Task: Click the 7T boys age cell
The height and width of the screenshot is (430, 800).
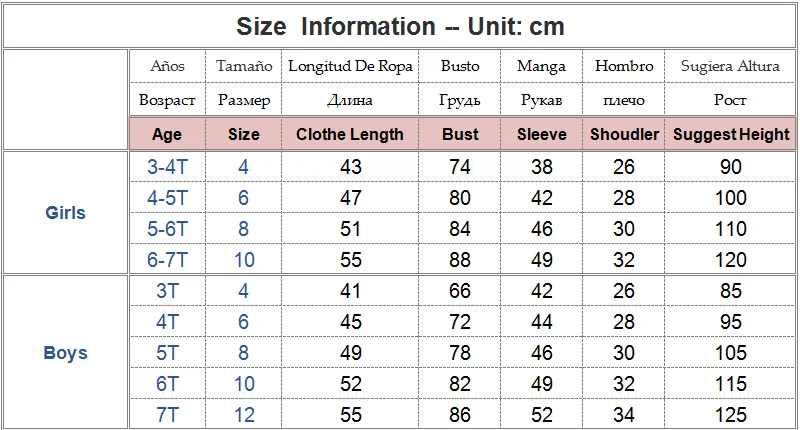Action: point(167,415)
